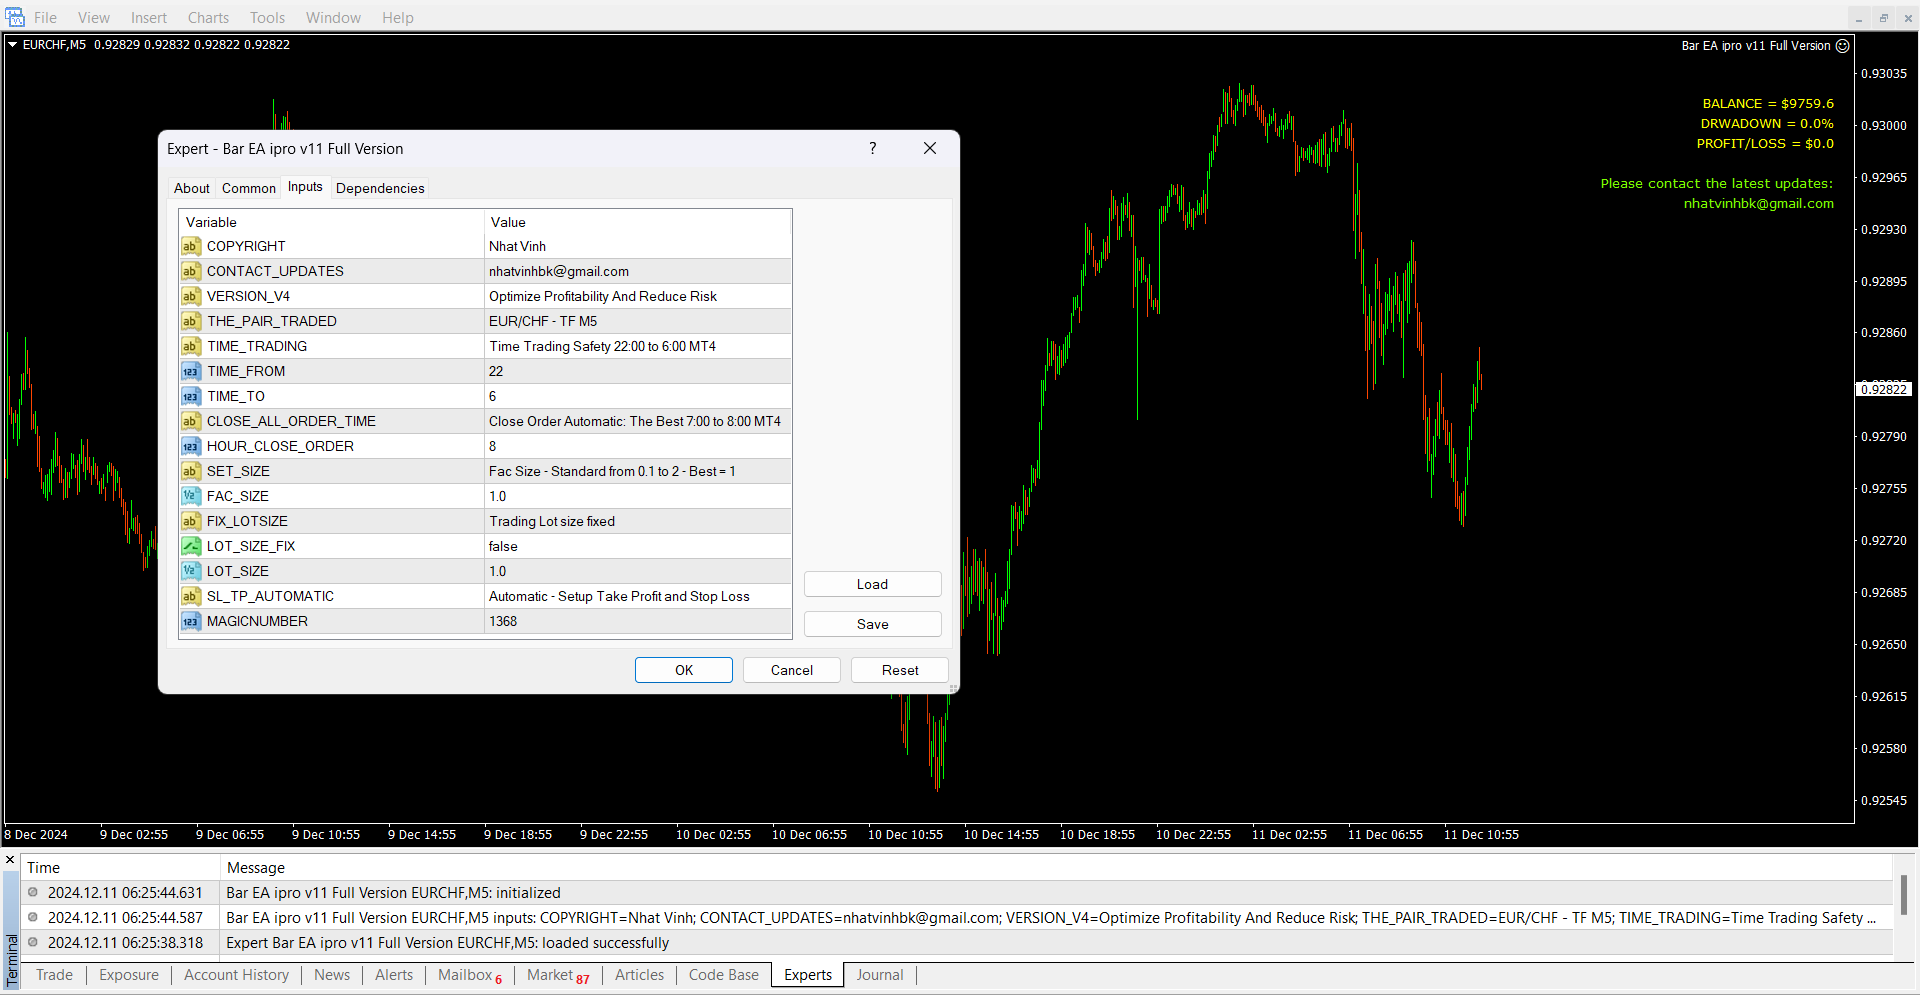
Task: Switch to the Common tab
Action: 248,188
